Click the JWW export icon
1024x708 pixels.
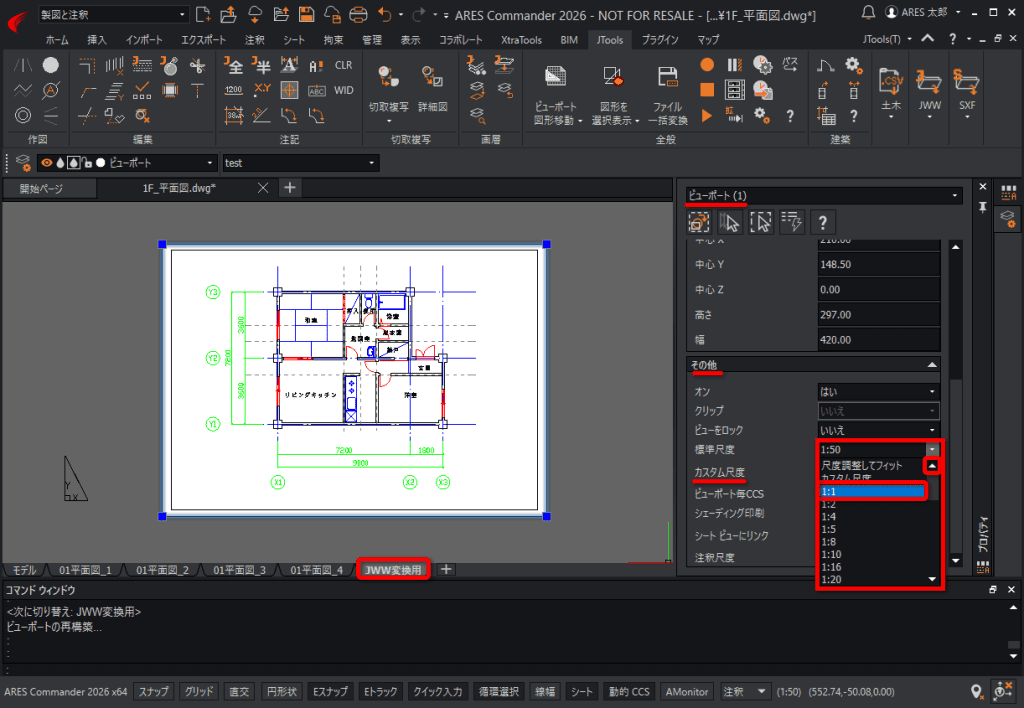click(930, 81)
